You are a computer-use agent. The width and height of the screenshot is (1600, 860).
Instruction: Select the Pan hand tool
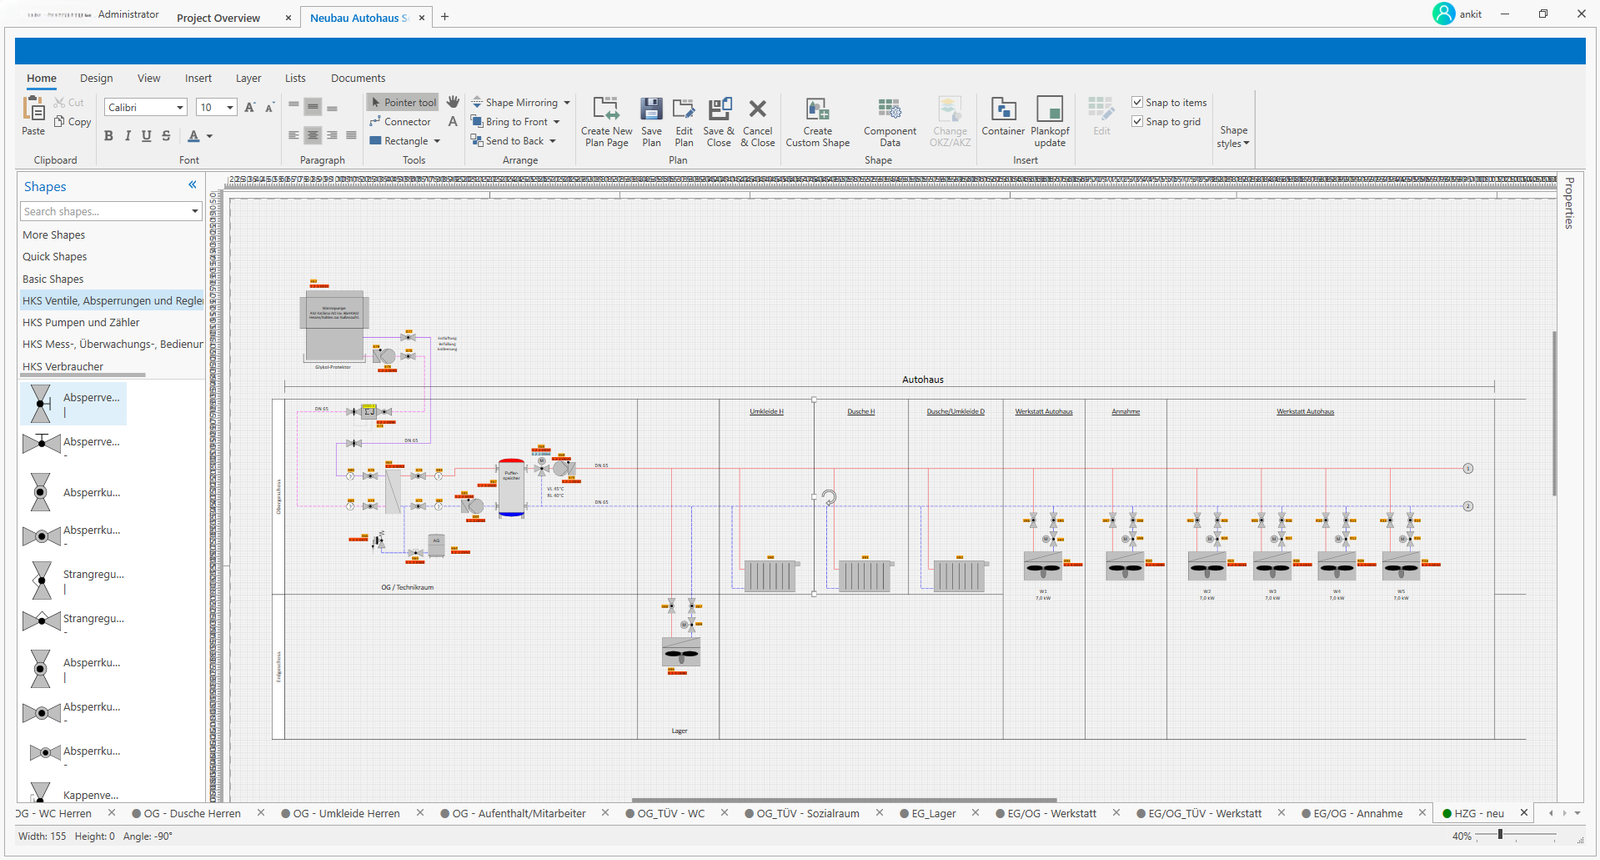pos(453,102)
